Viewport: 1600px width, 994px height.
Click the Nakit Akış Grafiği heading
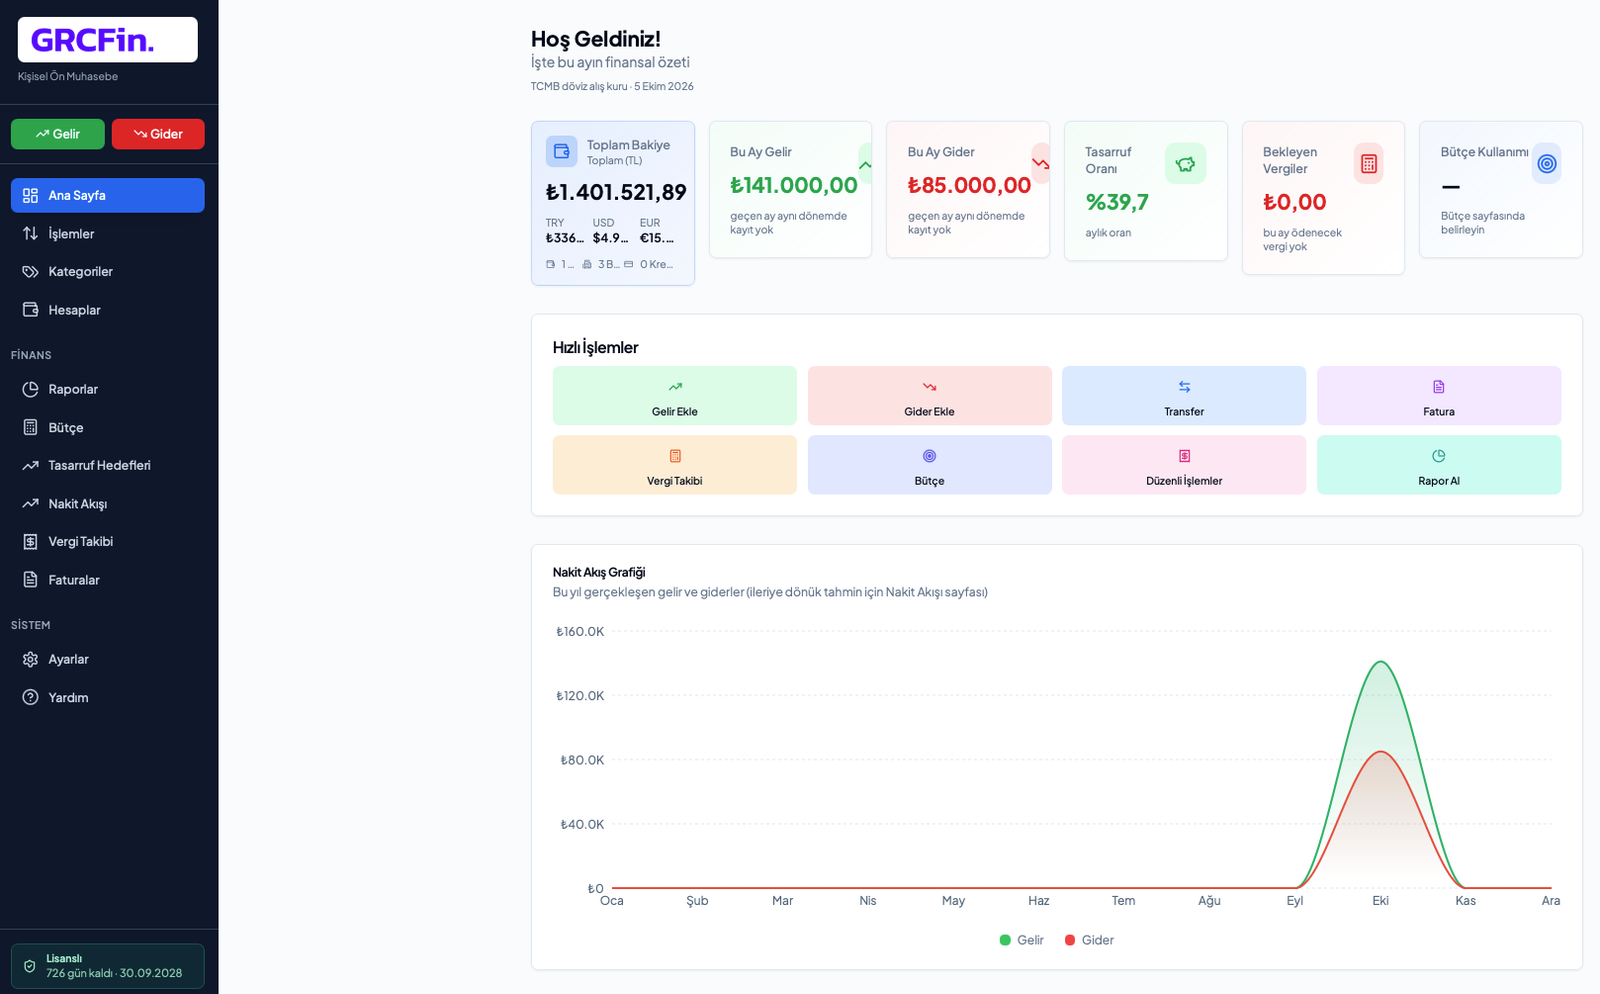599,572
